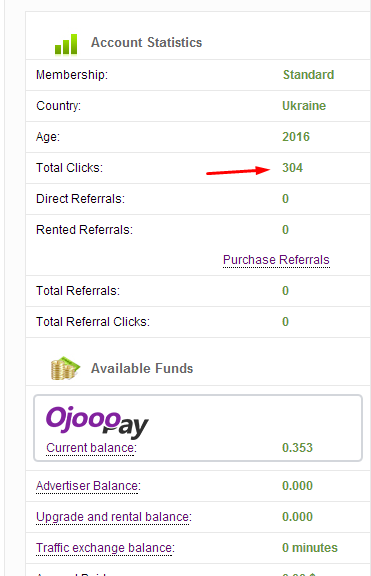Click the Available Funds heading
Screen dimensions: 371x576
point(142,368)
